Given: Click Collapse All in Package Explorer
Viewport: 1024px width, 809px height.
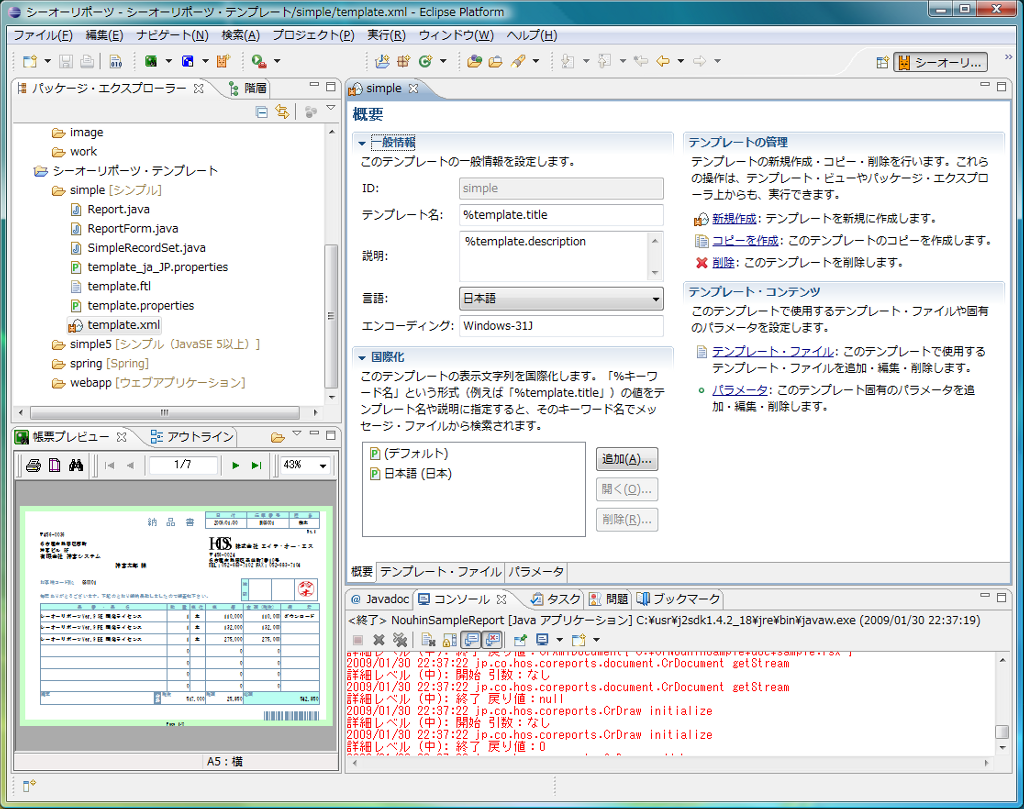Looking at the screenshot, I should click(x=262, y=112).
